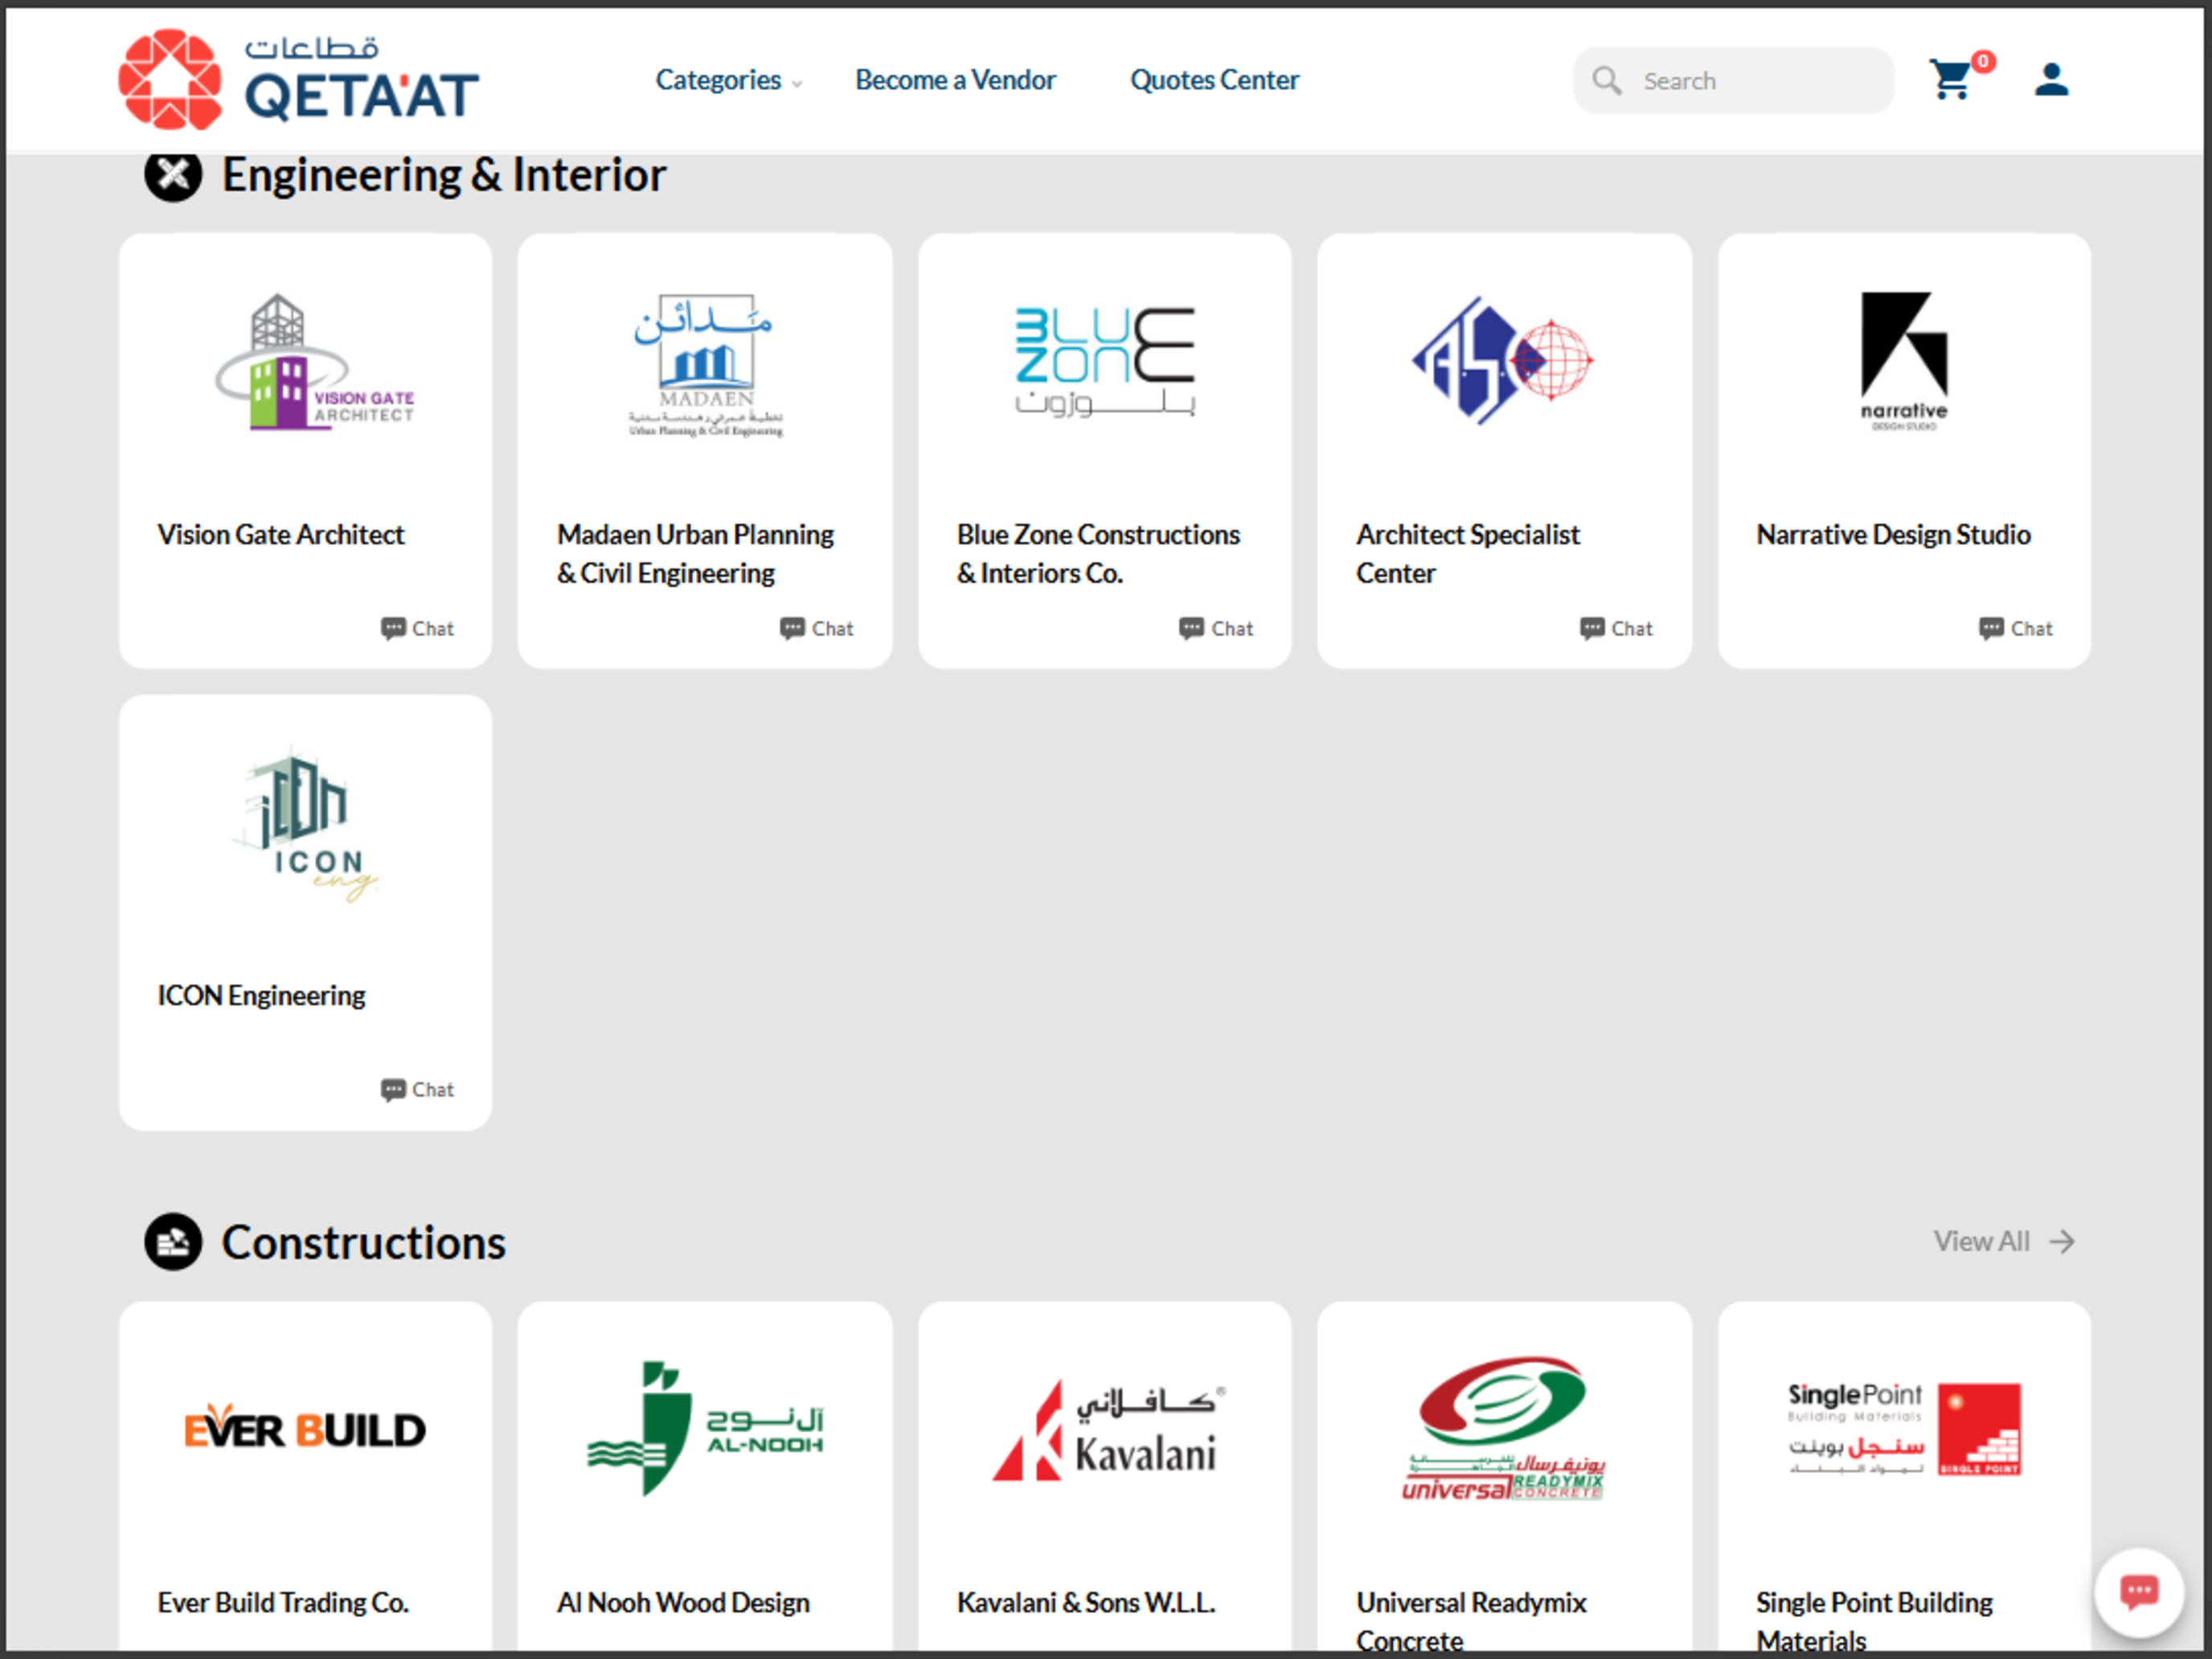This screenshot has height=1659, width=2212.
Task: Select the Vision Gate Architect vendor name
Action: (x=280, y=534)
